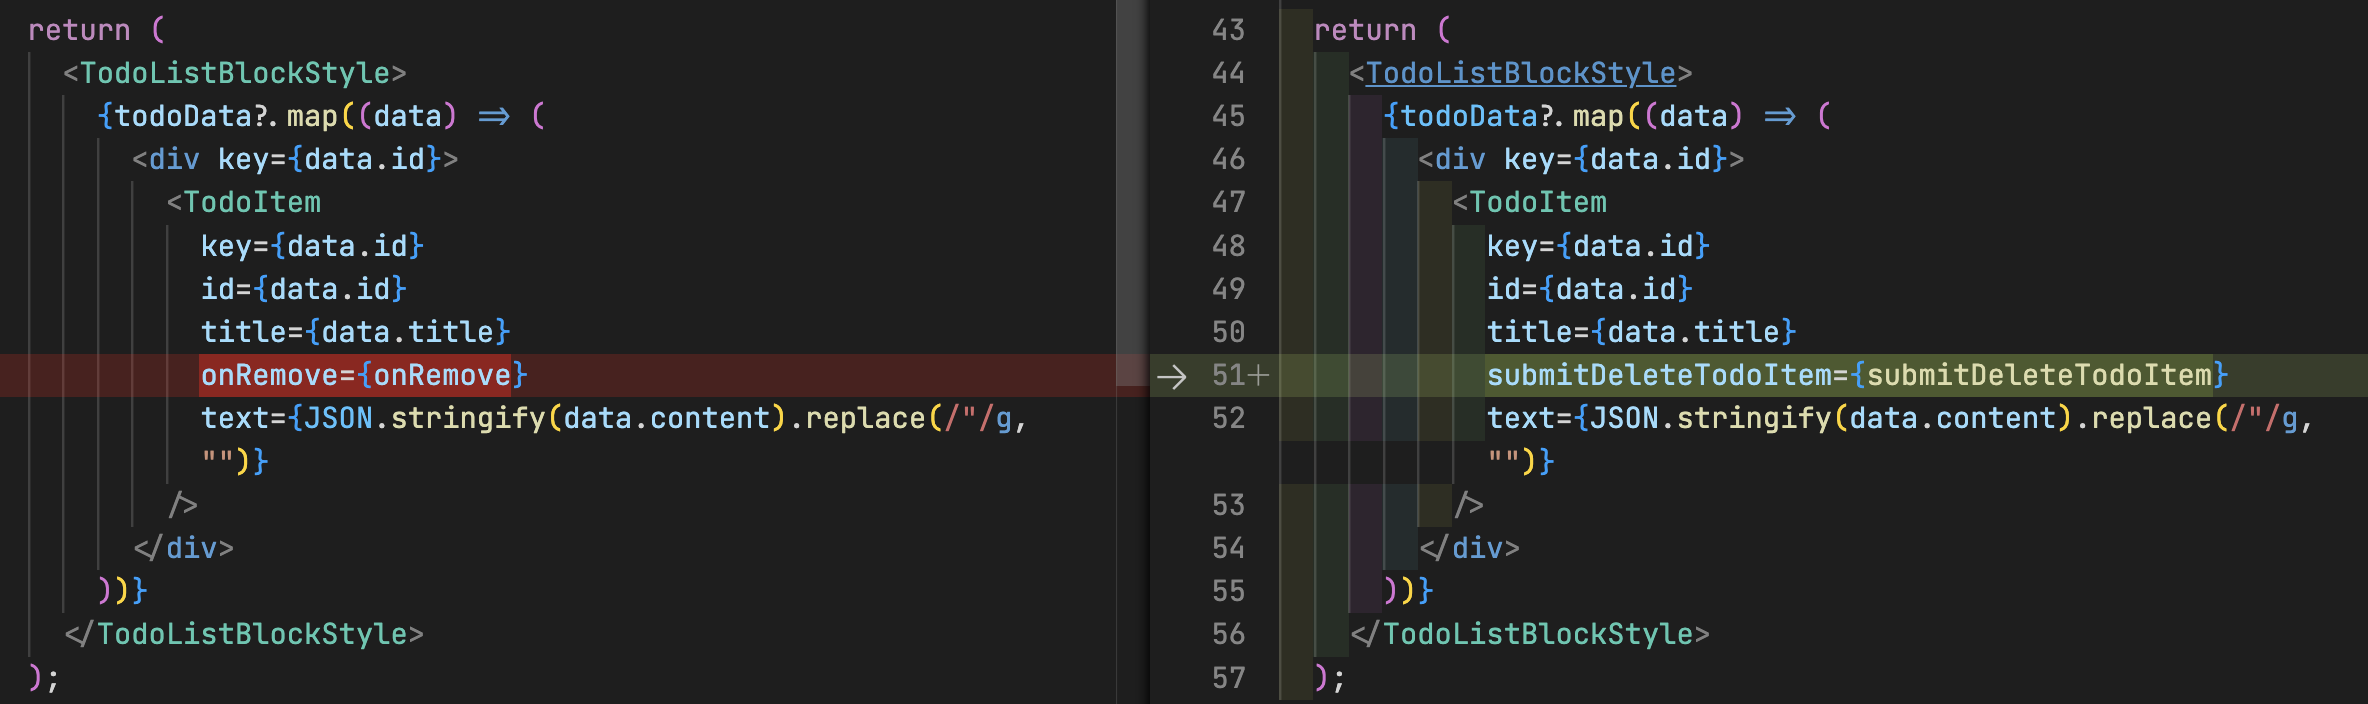Click '<TodoItem' on line 47
This screenshot has height=704, width=2368.
1530,202
